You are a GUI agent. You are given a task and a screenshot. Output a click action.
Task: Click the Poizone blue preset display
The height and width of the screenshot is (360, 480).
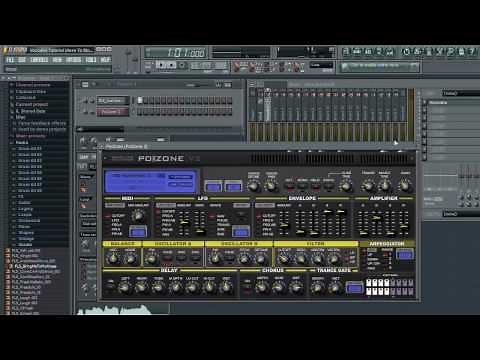click(151, 181)
